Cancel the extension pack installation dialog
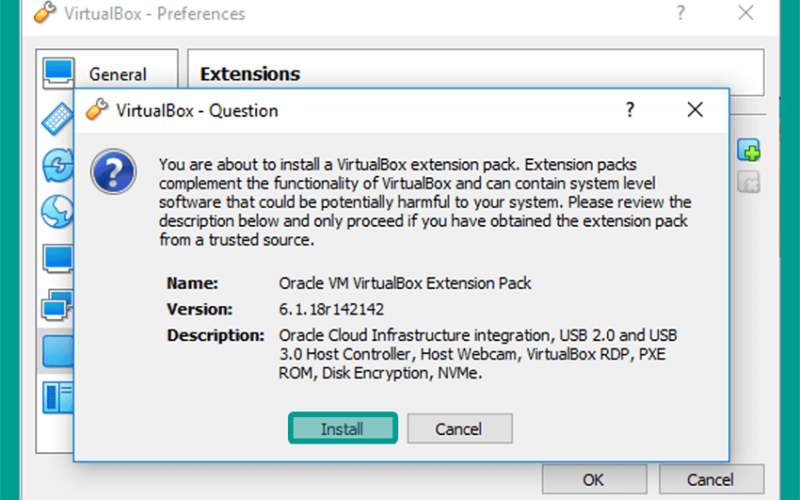 (459, 429)
